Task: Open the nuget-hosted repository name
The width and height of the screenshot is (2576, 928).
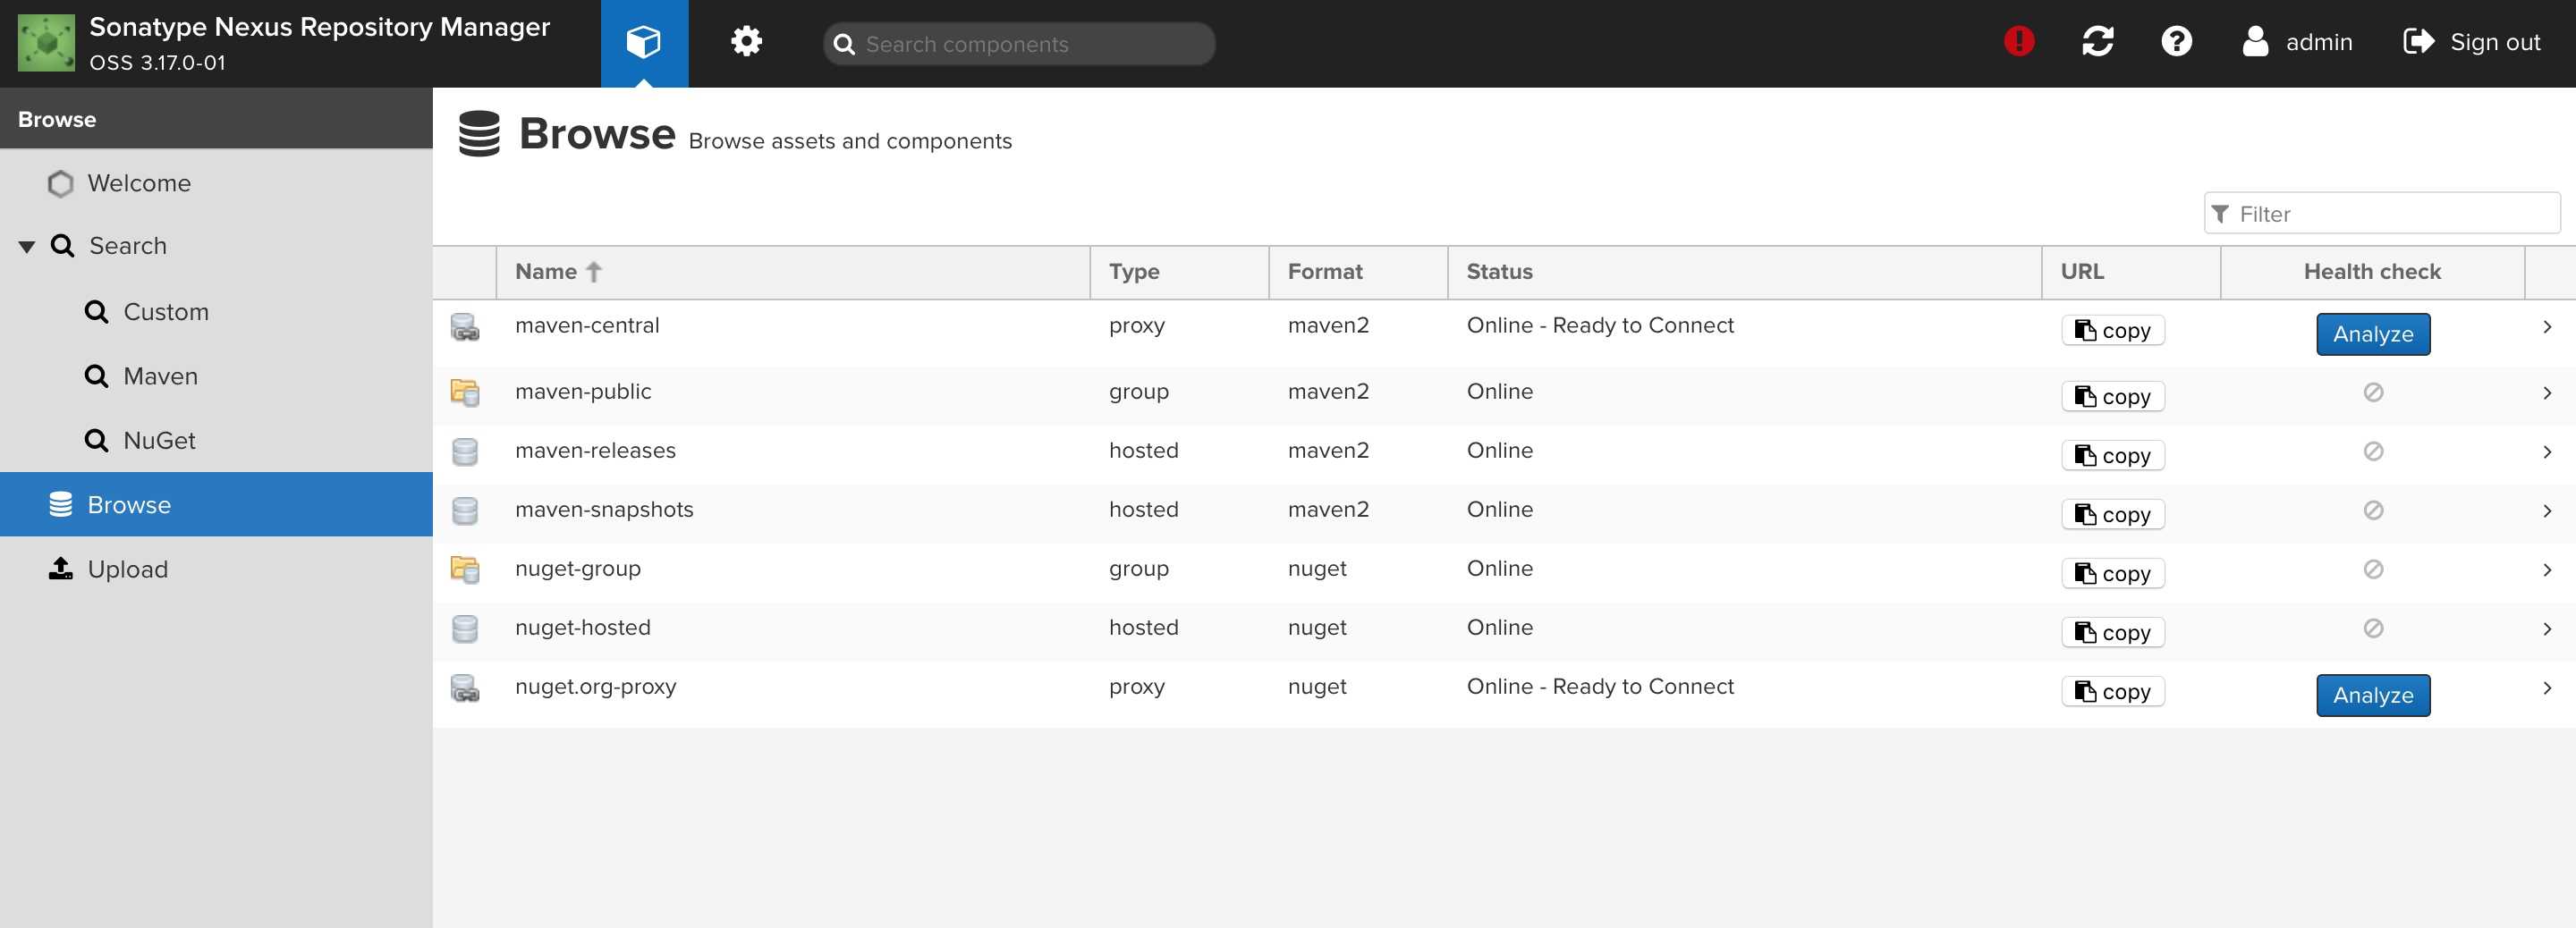Action: [583, 627]
